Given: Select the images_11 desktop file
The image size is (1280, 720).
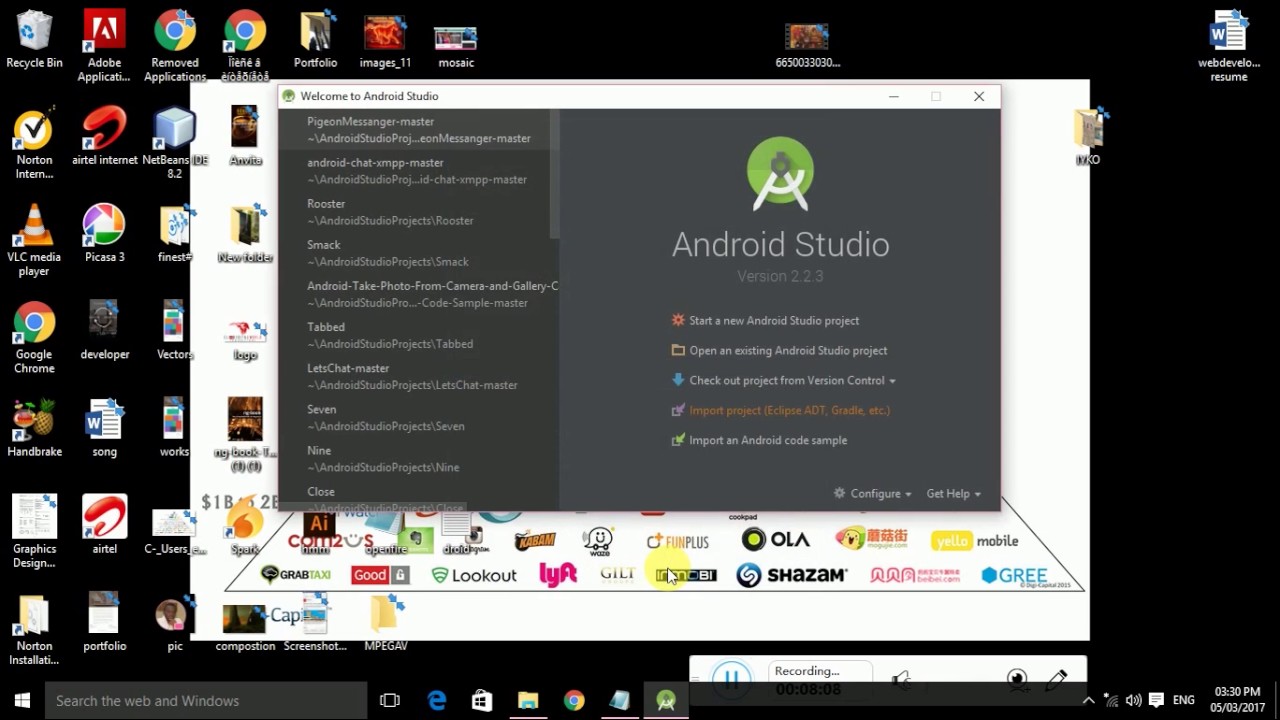Looking at the screenshot, I should [385, 40].
